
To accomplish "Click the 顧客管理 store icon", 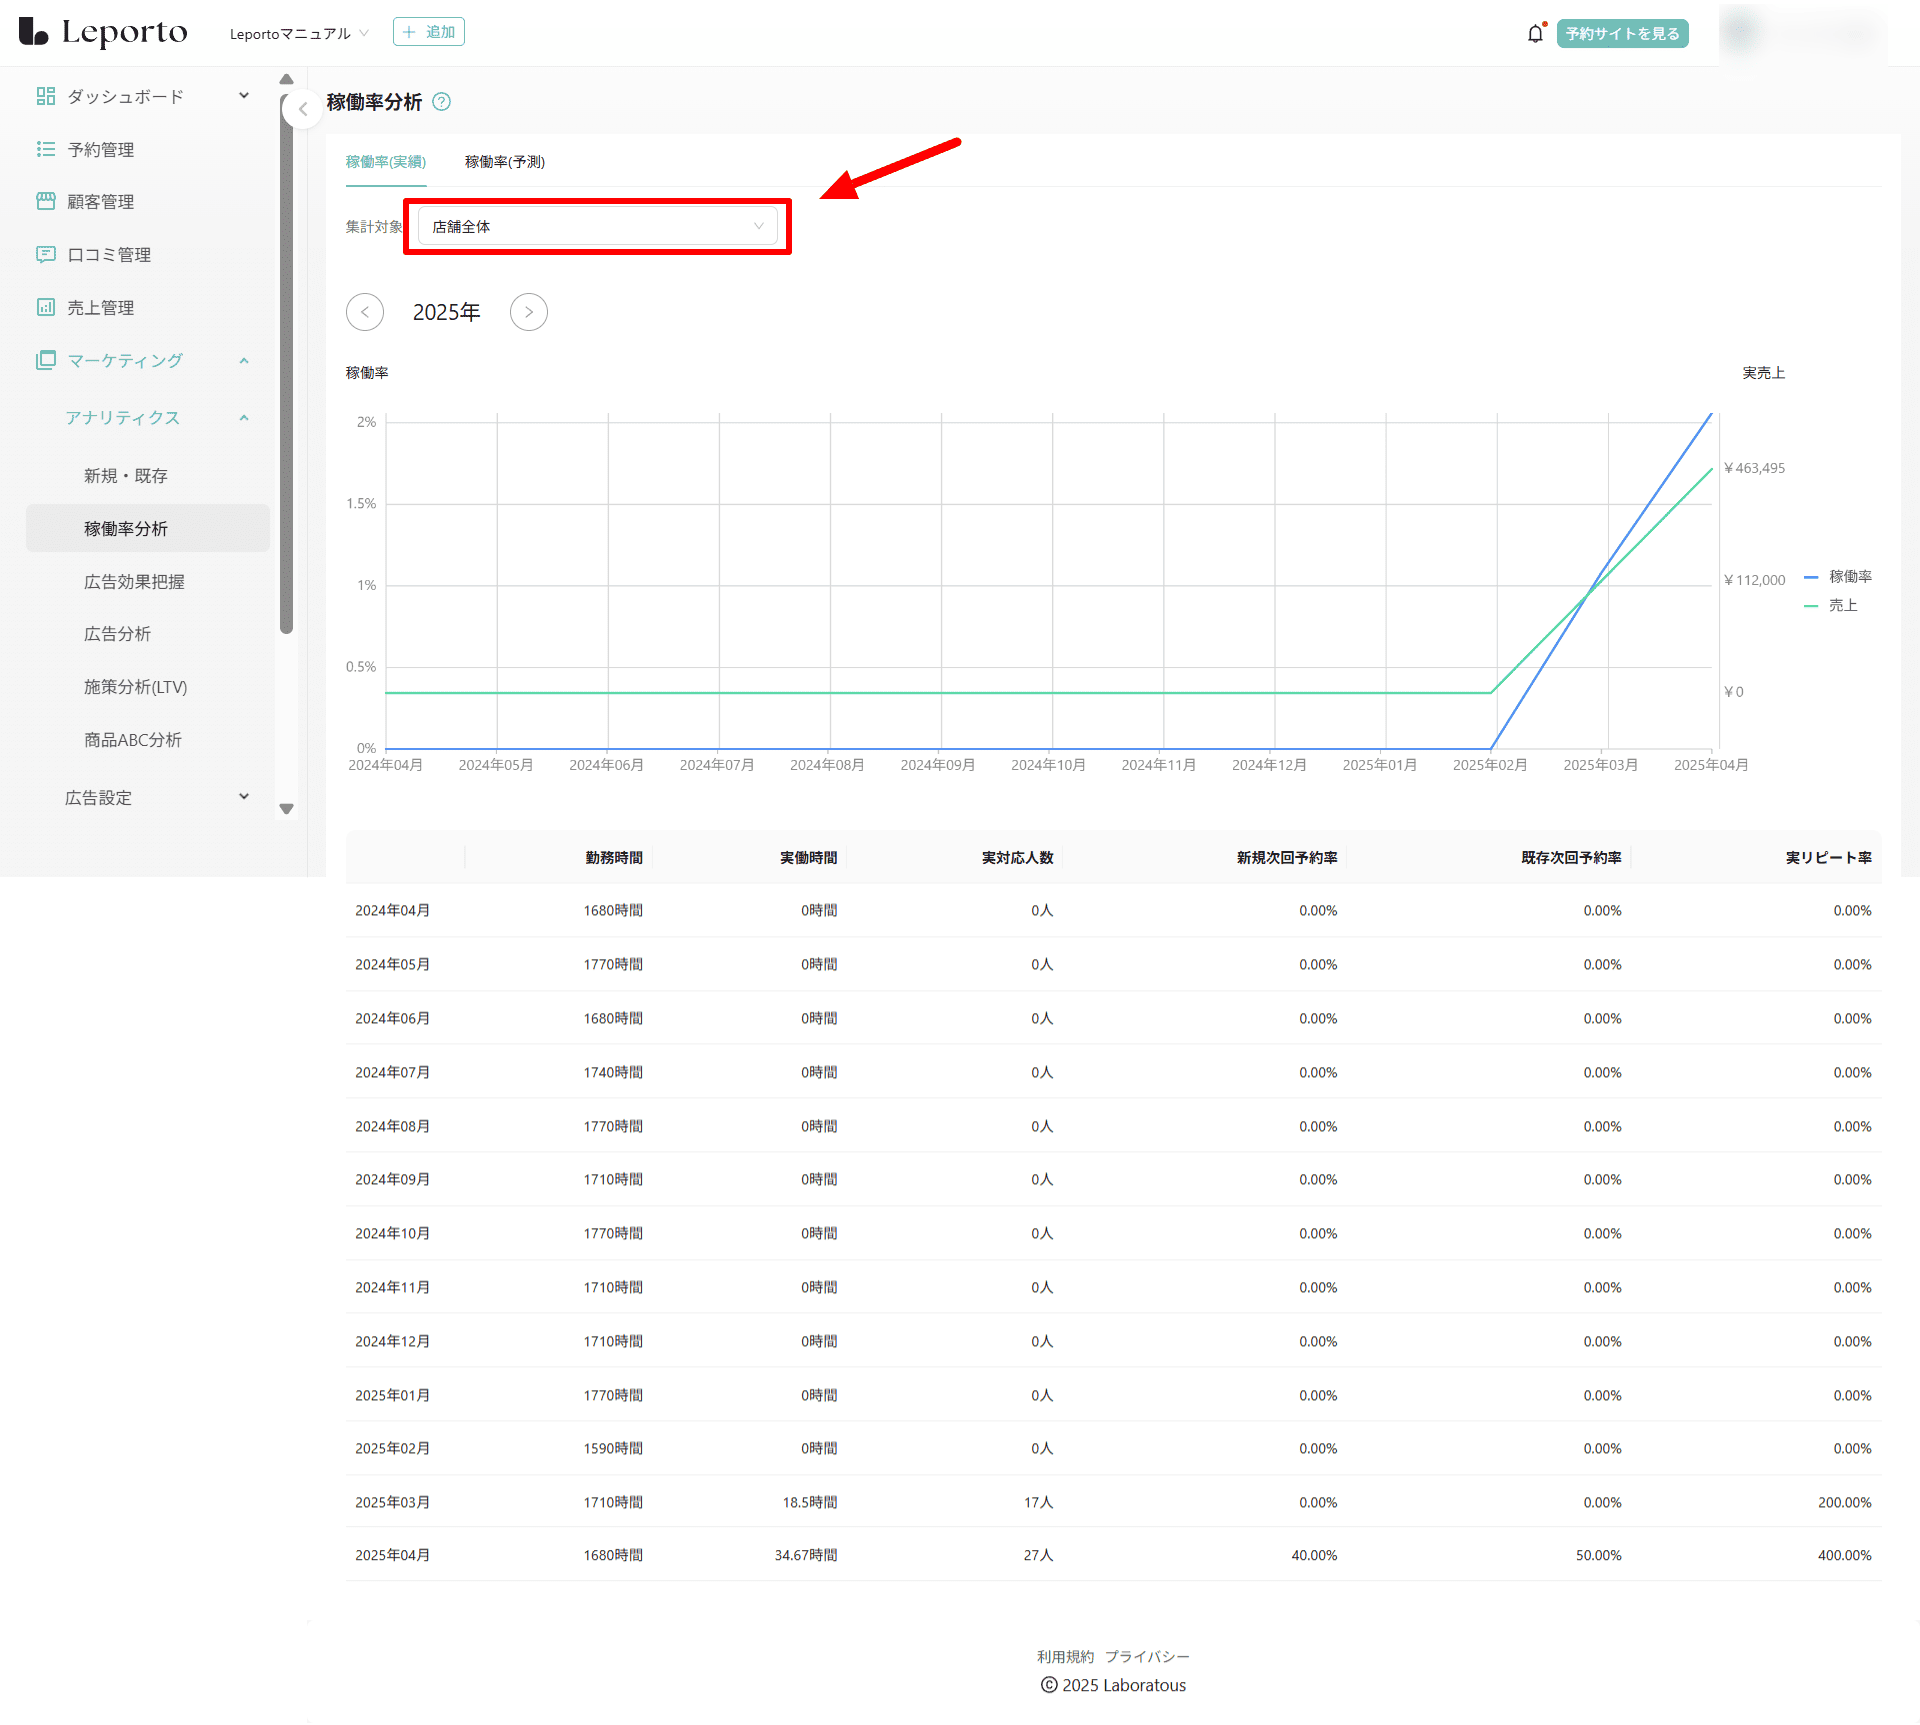I will (46, 201).
